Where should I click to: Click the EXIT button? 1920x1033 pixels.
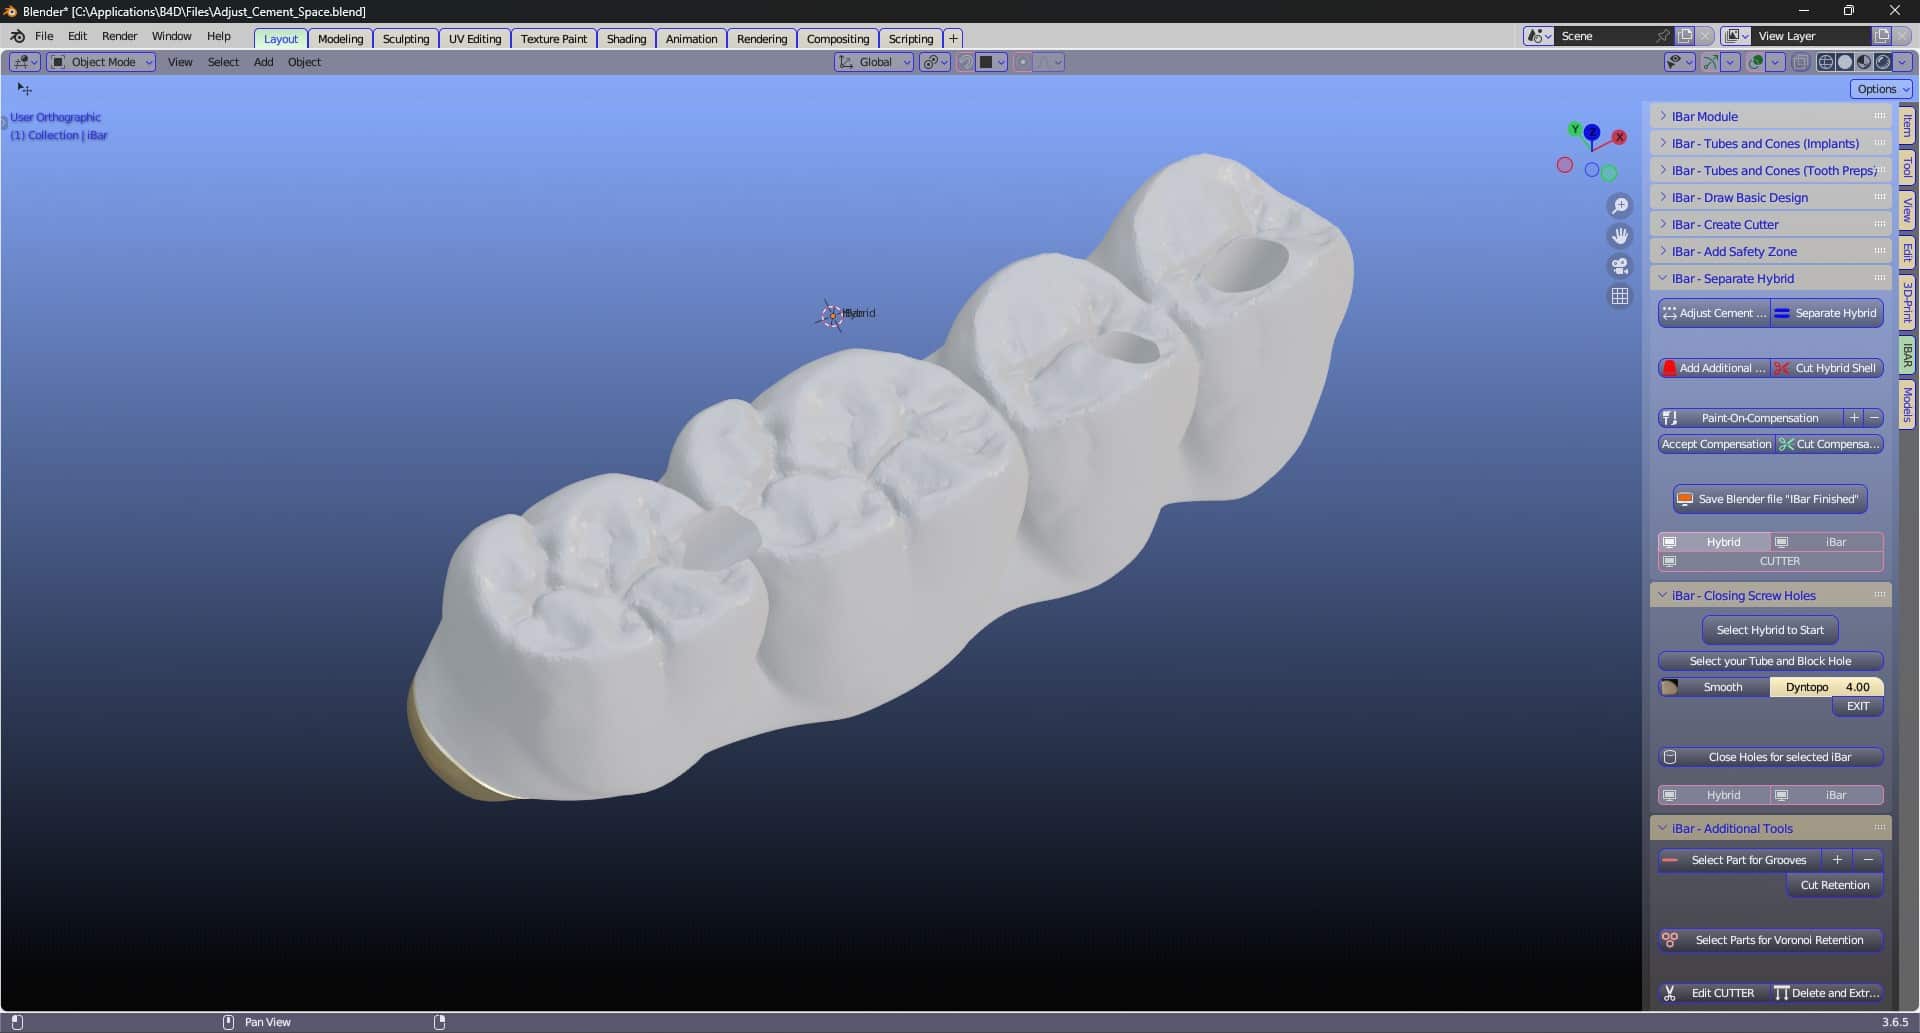coord(1857,706)
